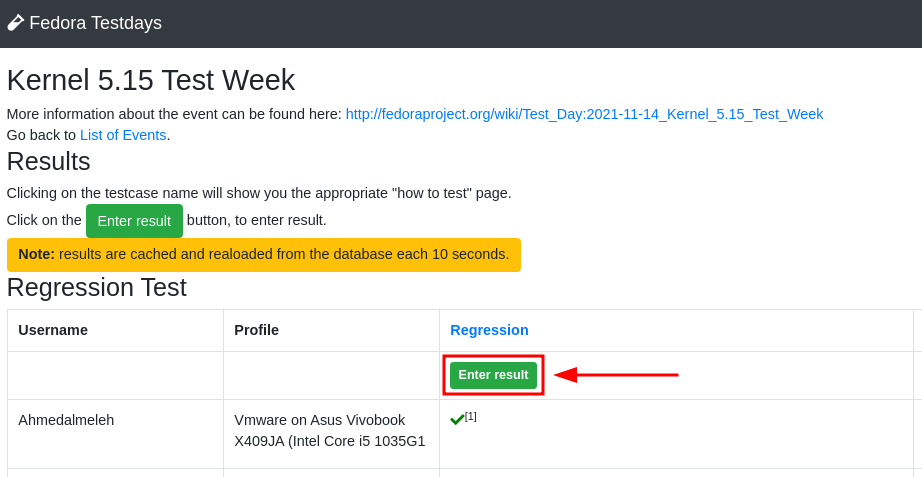Screen dimensions: 922x477
Task: Open the Fedora Testdays home link
Action: [95, 23]
